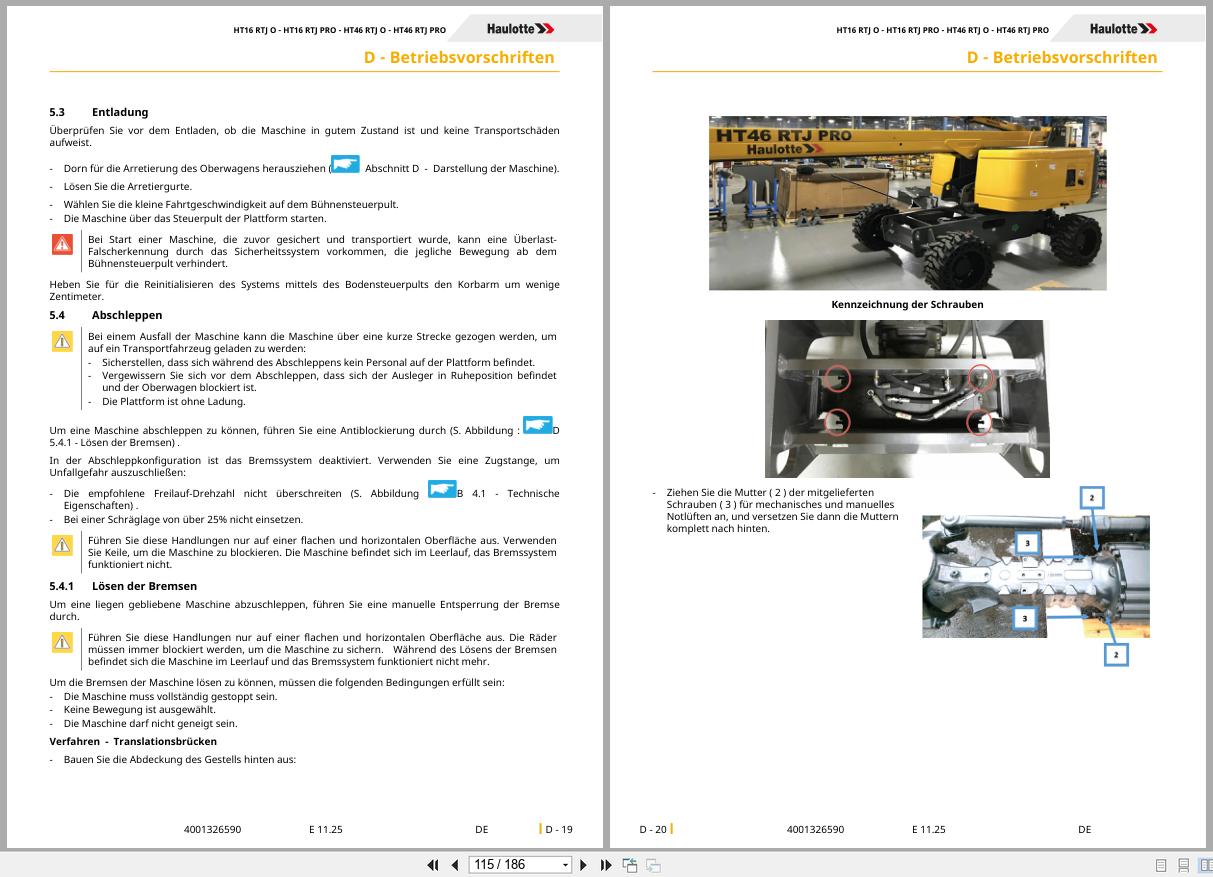Click the right page title 'D - Betriebsvorschriften'
1213x877 pixels.
tap(1062, 57)
